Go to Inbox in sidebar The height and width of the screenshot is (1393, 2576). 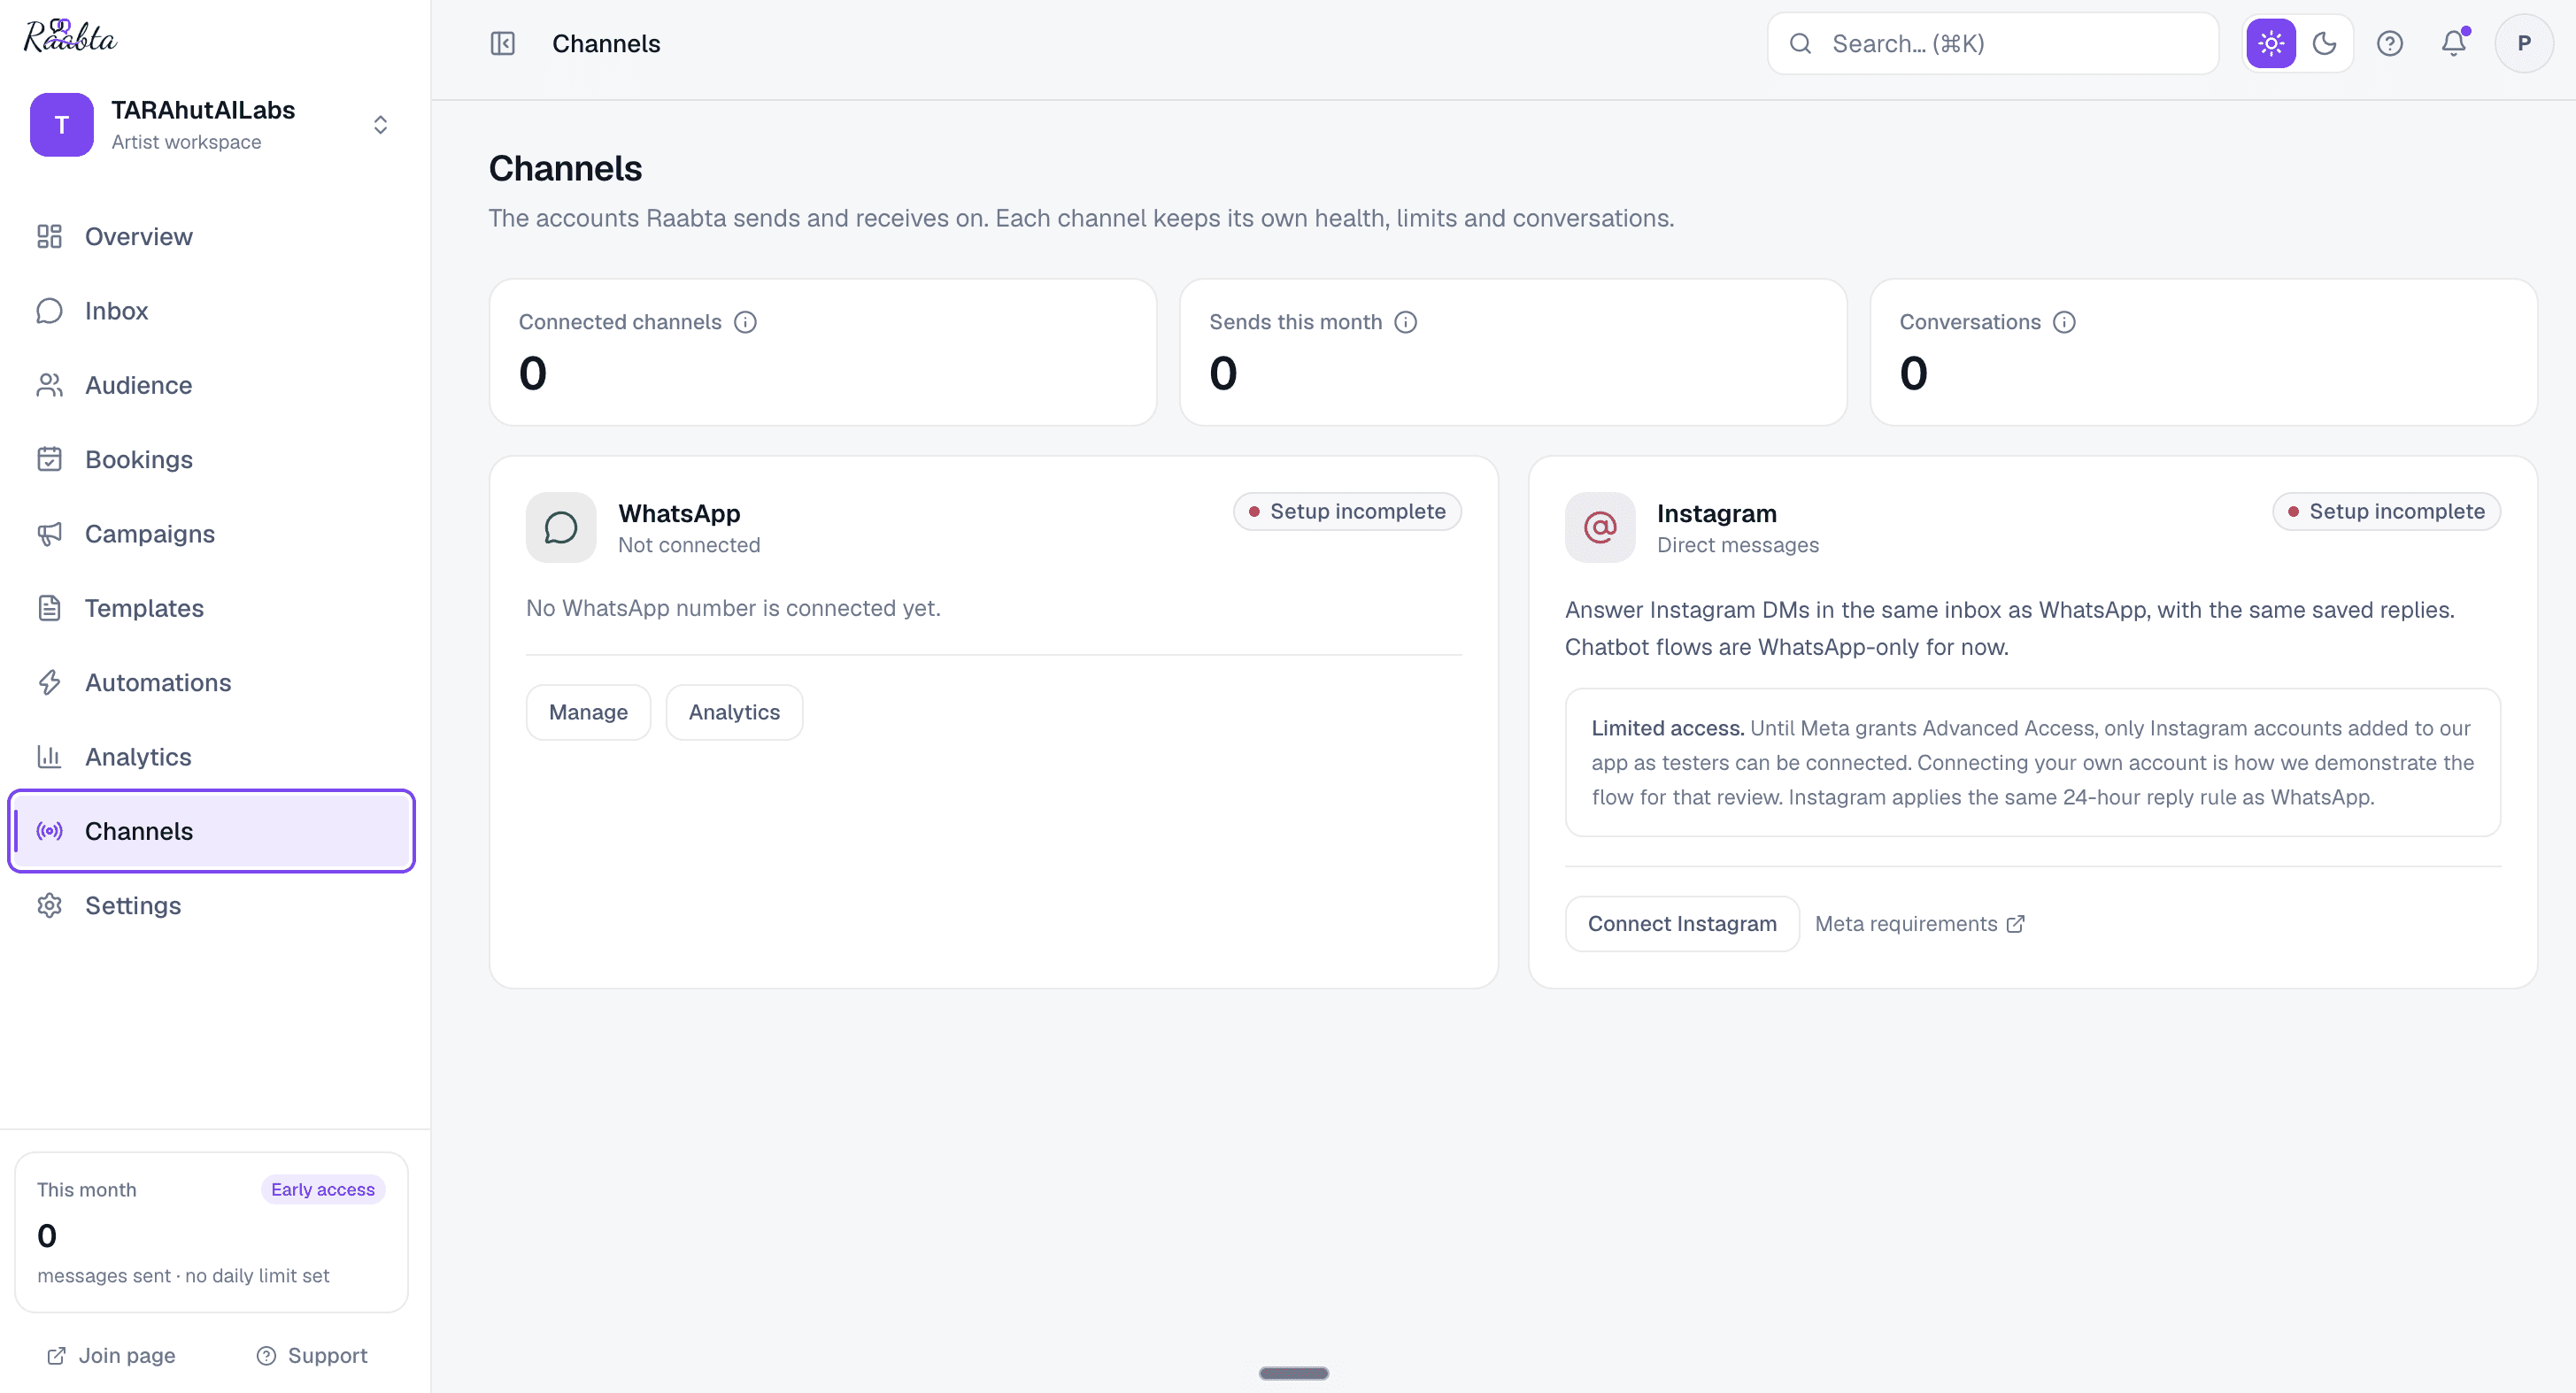click(211, 311)
